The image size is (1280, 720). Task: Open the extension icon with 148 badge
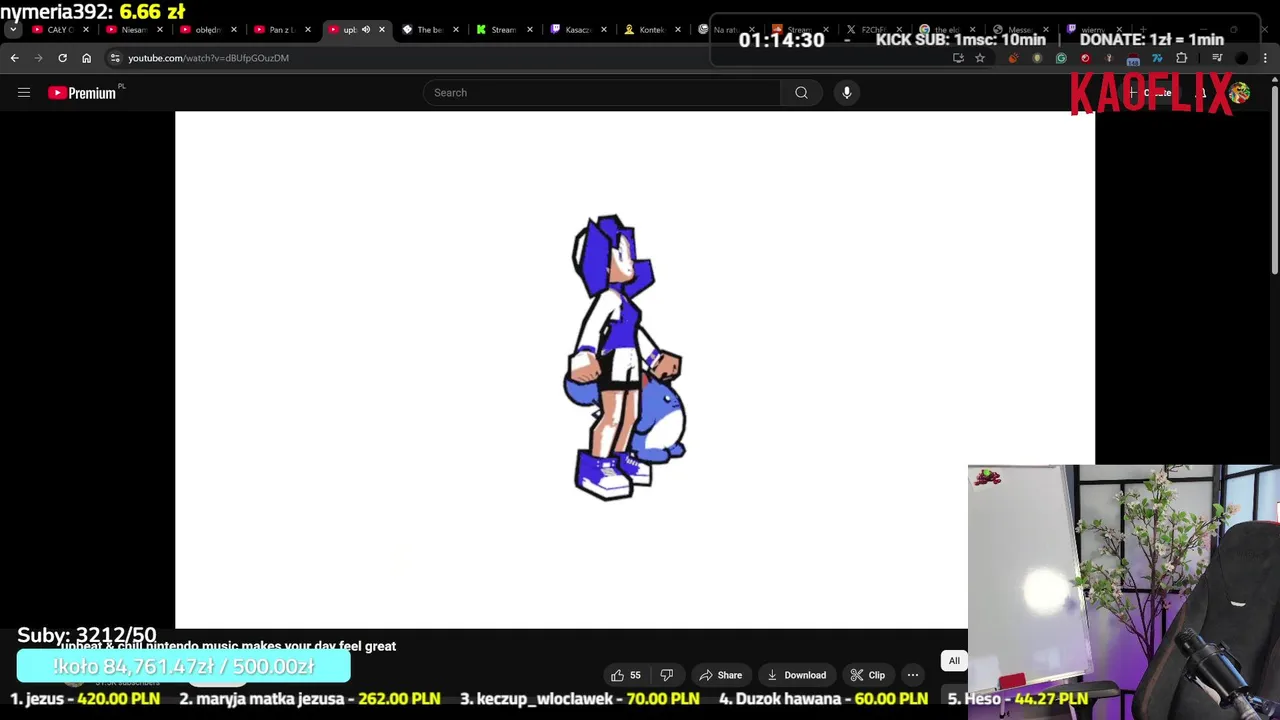[1133, 59]
